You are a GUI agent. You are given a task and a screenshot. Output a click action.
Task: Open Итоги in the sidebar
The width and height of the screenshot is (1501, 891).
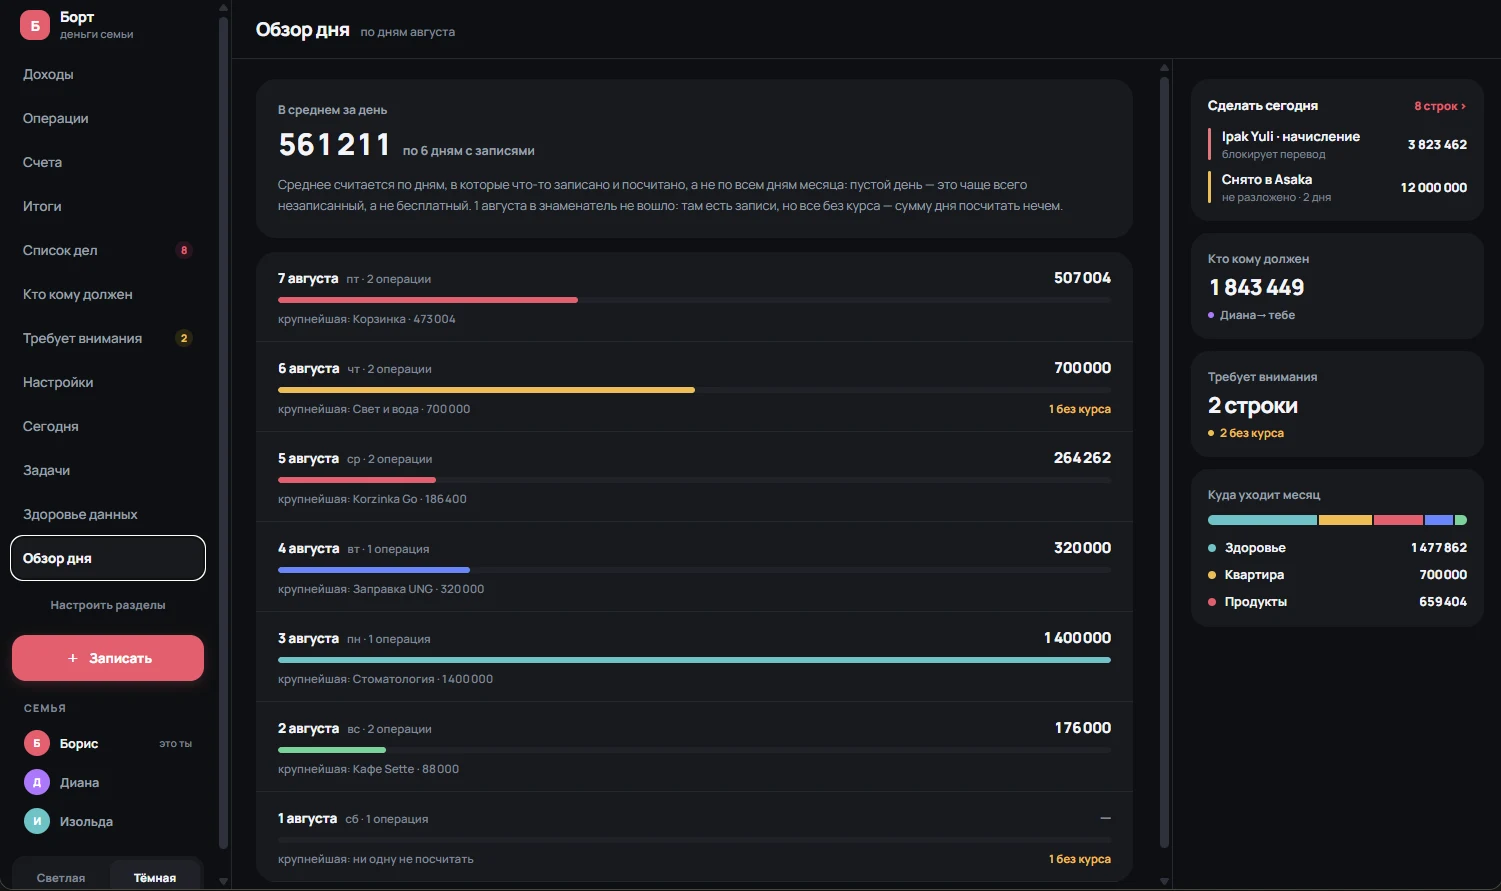(107, 206)
